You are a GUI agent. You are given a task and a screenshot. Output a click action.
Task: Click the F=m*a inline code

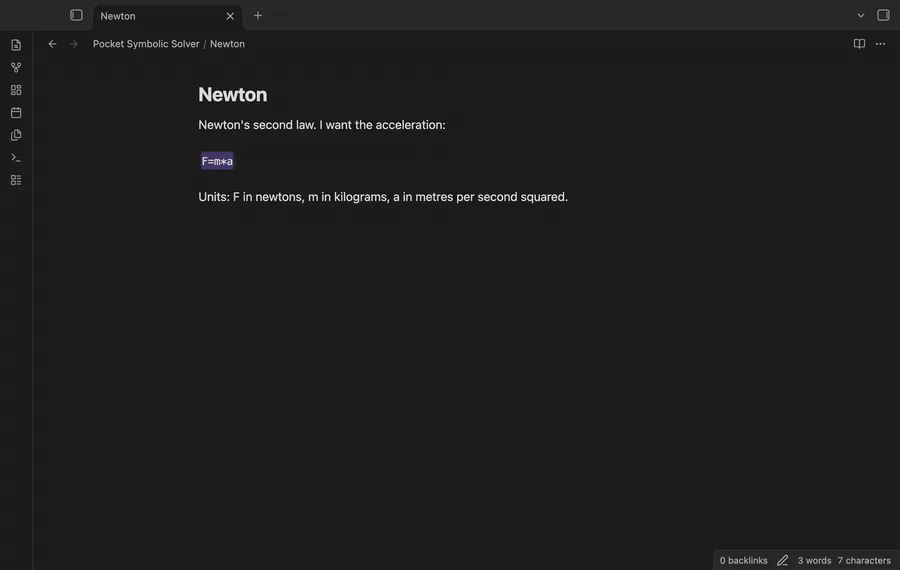[x=217, y=161]
